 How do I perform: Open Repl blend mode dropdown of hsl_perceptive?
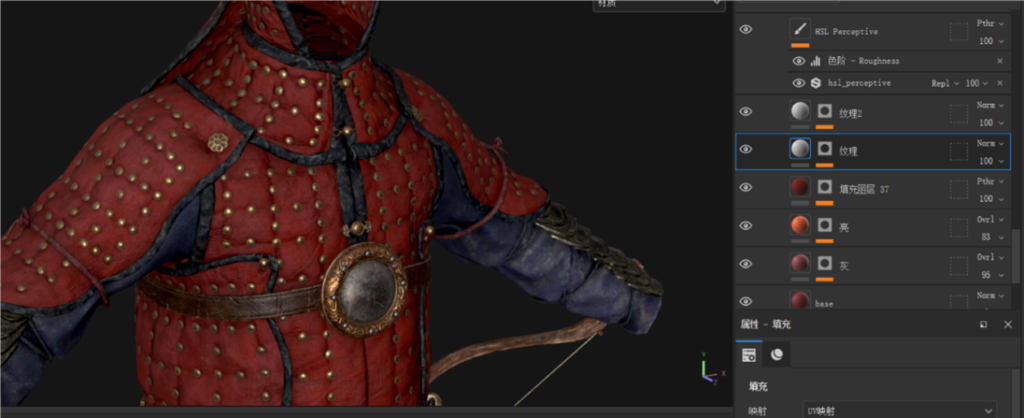945,84
